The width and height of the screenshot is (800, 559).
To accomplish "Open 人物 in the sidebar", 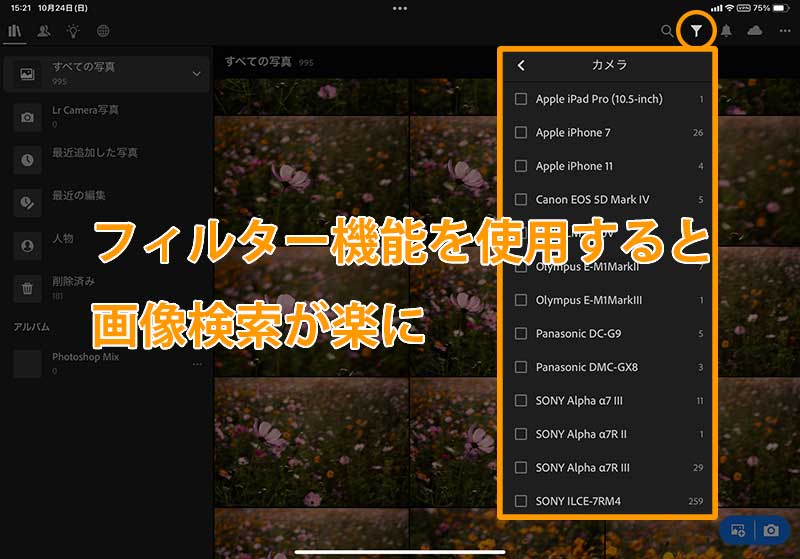I will tap(106, 245).
